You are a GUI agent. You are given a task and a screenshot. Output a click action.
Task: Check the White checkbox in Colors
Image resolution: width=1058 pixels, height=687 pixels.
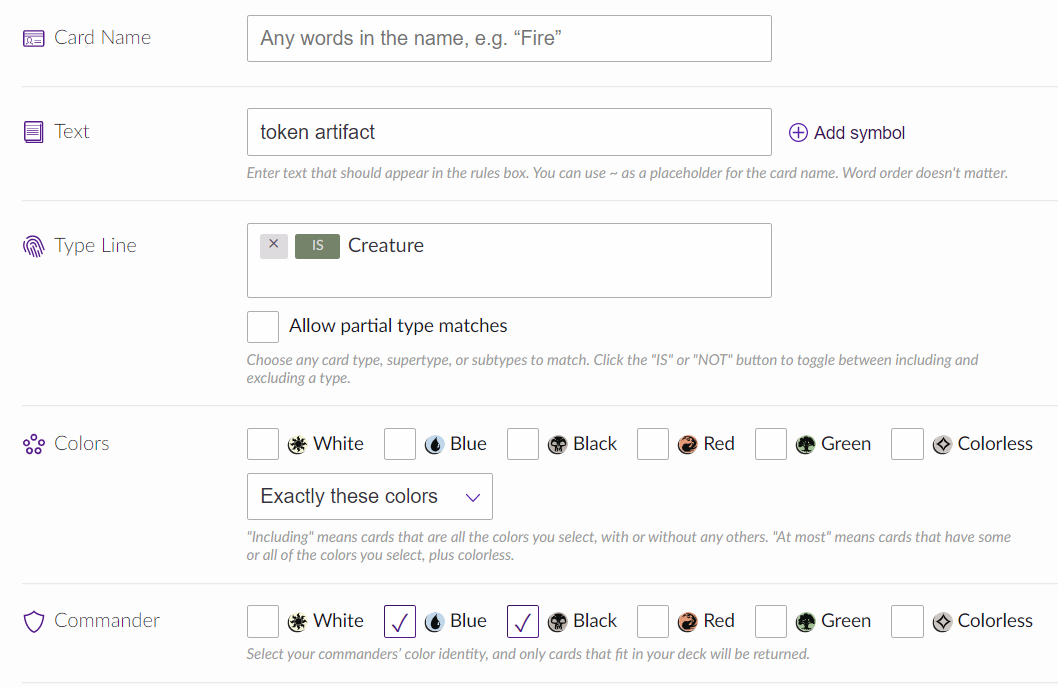(x=263, y=444)
